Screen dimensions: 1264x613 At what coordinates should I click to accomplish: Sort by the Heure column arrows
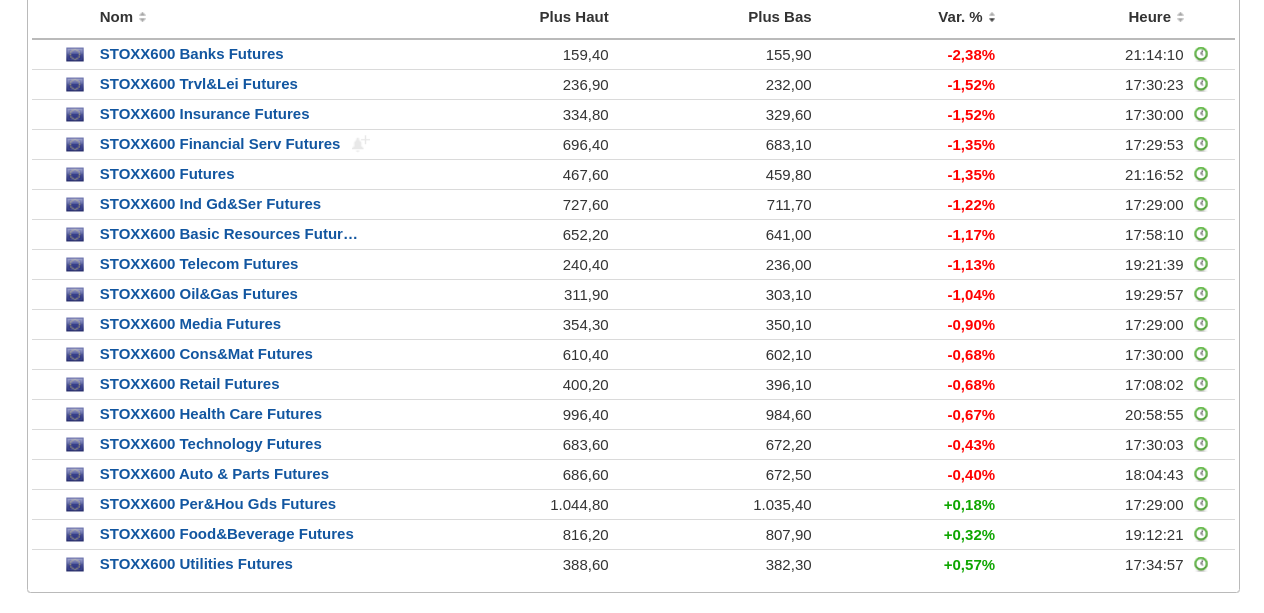coord(1180,17)
